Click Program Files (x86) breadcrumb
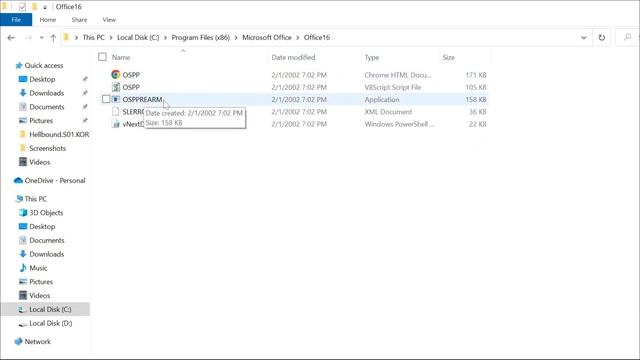 pyautogui.click(x=200, y=38)
